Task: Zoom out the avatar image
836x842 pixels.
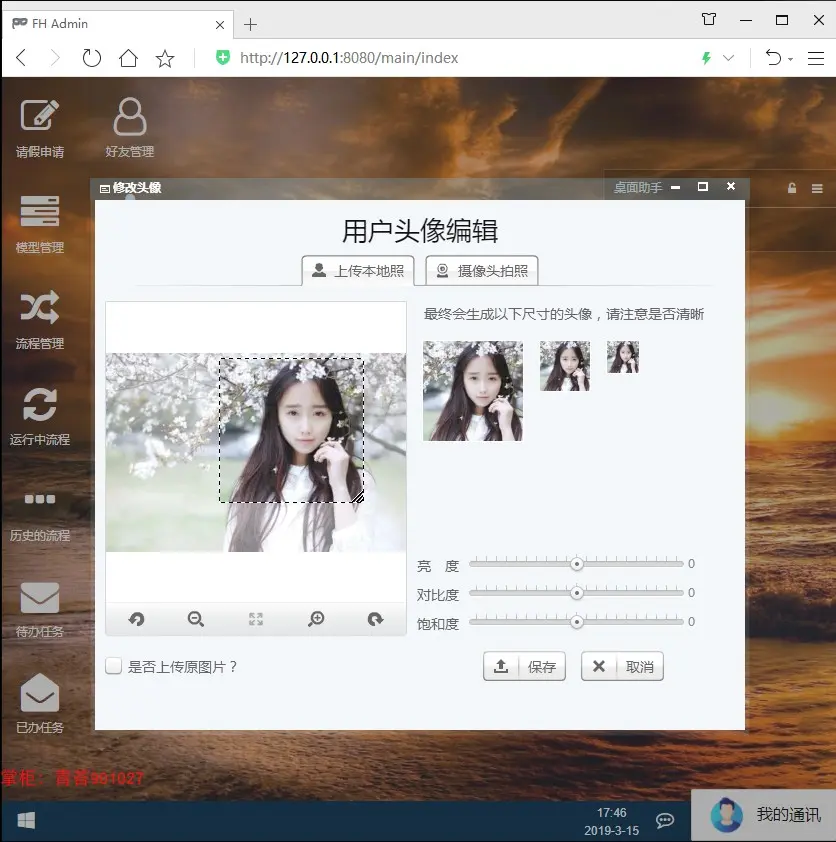Action: coord(196,619)
